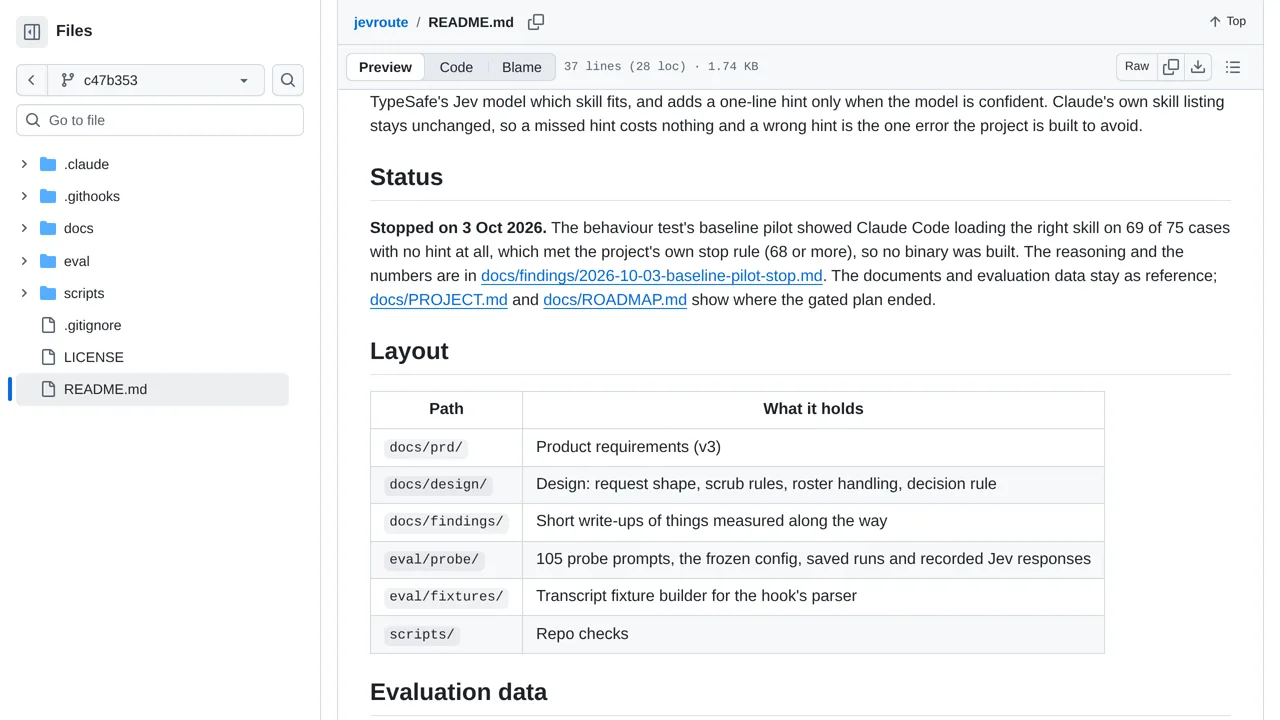1280x720 pixels.
Task: Open the c47b353 branch dropdown
Action: (x=156, y=80)
